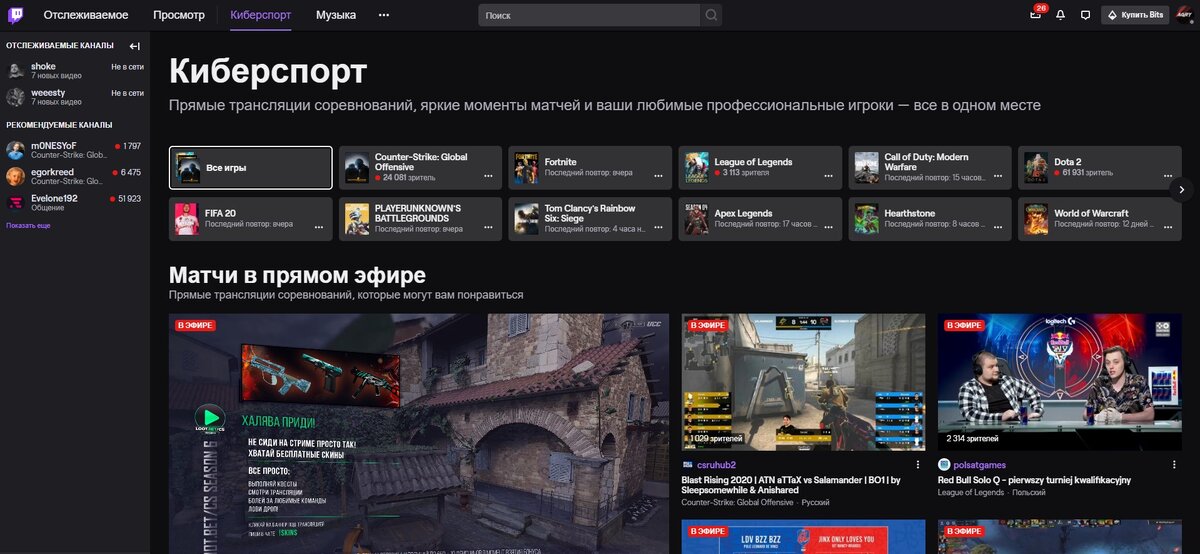Select the PLAYERUNKNOWN'S BATTLEGROUNDS card

pyautogui.click(x=420, y=218)
